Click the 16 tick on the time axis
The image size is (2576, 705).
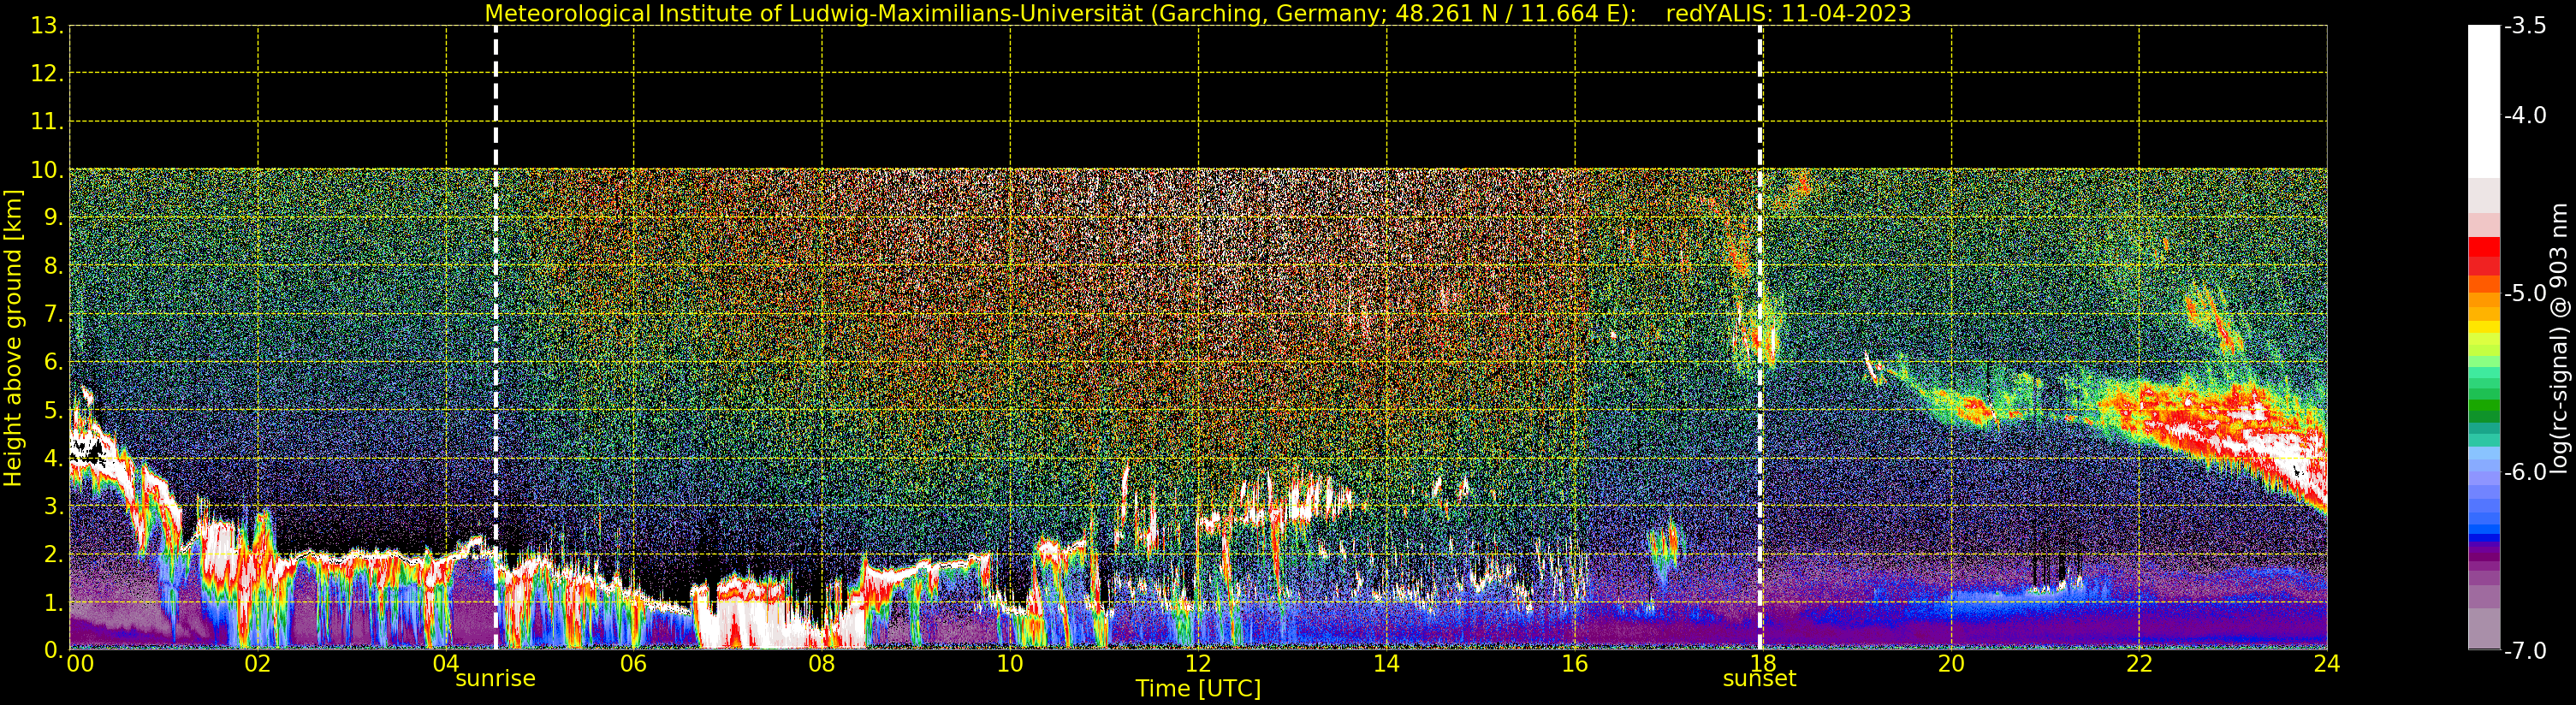coord(1575,664)
